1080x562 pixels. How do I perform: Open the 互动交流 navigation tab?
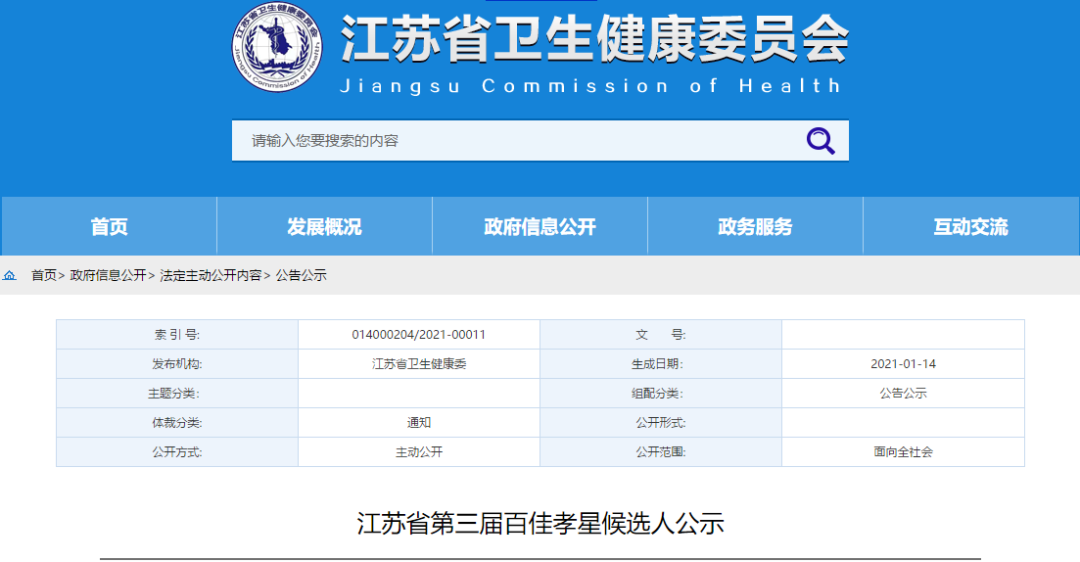coord(971,227)
